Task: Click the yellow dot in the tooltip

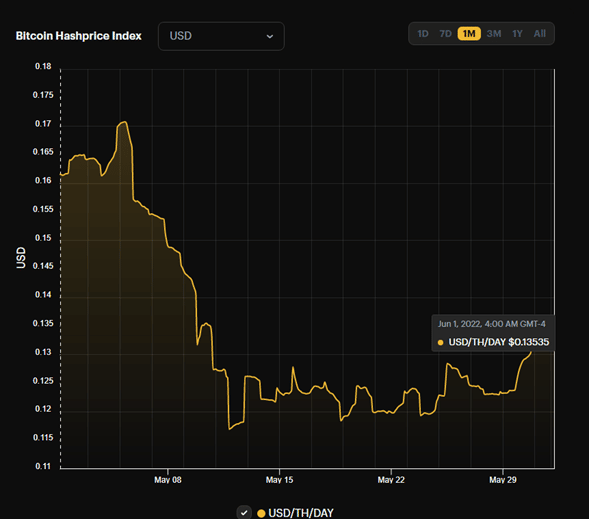Action: (x=441, y=342)
